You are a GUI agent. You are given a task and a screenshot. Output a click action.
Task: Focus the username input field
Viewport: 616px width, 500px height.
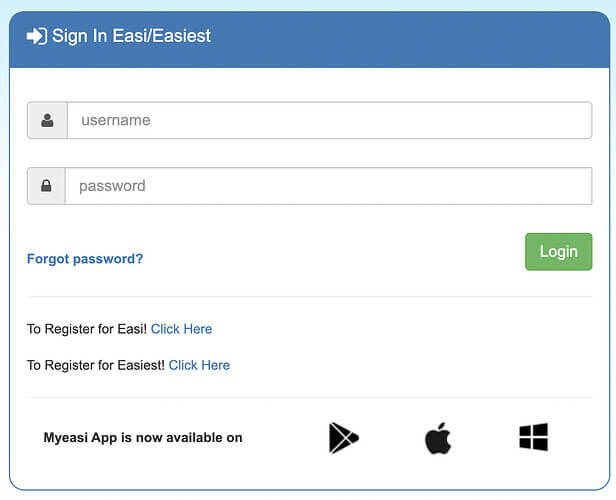[x=330, y=120]
